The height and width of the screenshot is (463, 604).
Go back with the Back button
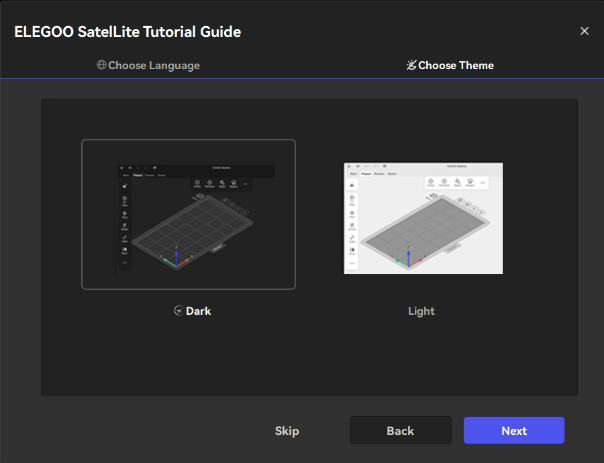[400, 431]
